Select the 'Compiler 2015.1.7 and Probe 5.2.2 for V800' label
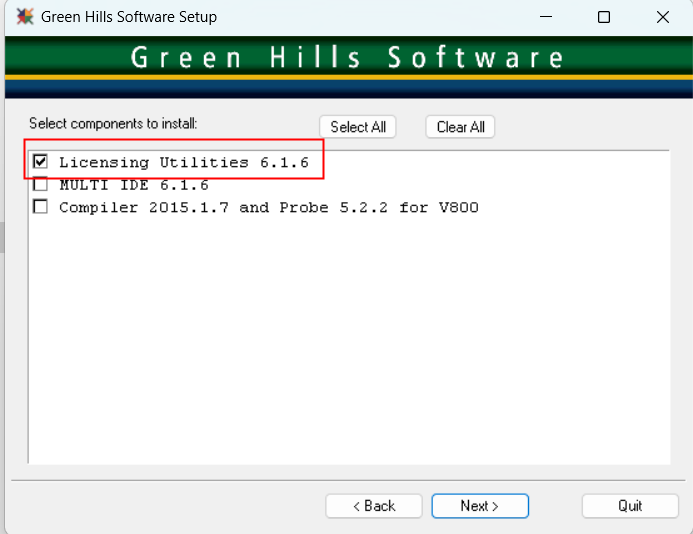The image size is (693, 534). (269, 207)
